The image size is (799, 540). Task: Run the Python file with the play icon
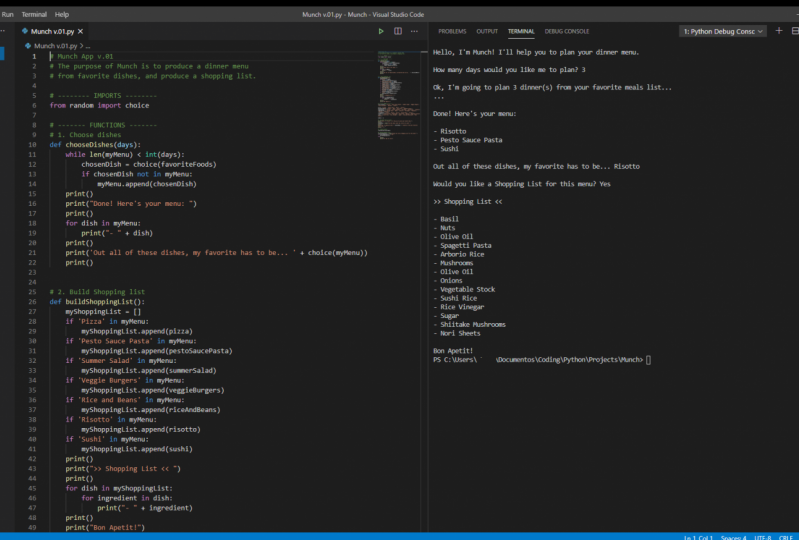tap(381, 31)
